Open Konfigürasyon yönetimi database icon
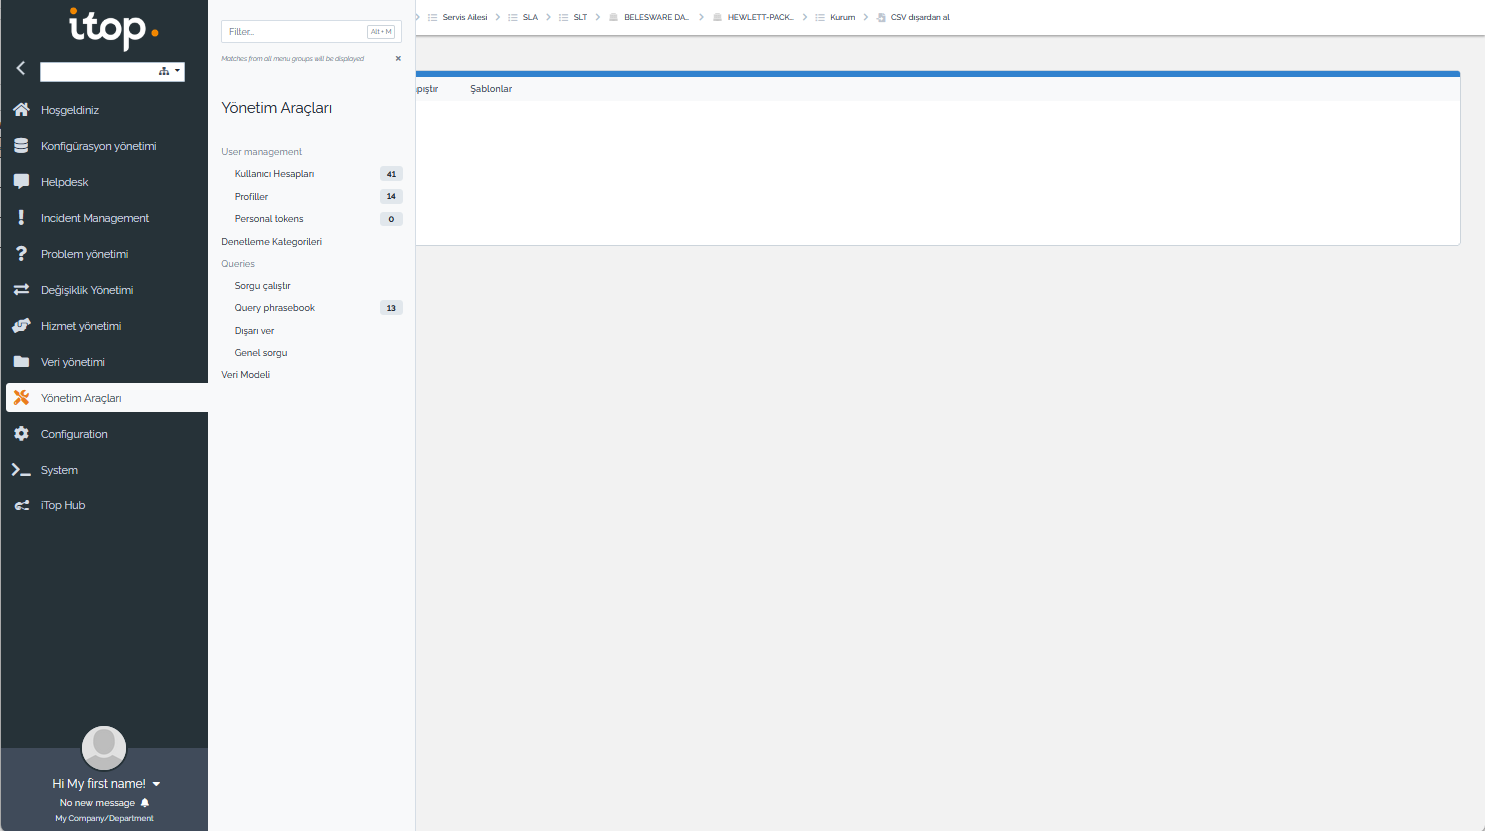Screen dimensions: 1485x831 tap(21, 145)
